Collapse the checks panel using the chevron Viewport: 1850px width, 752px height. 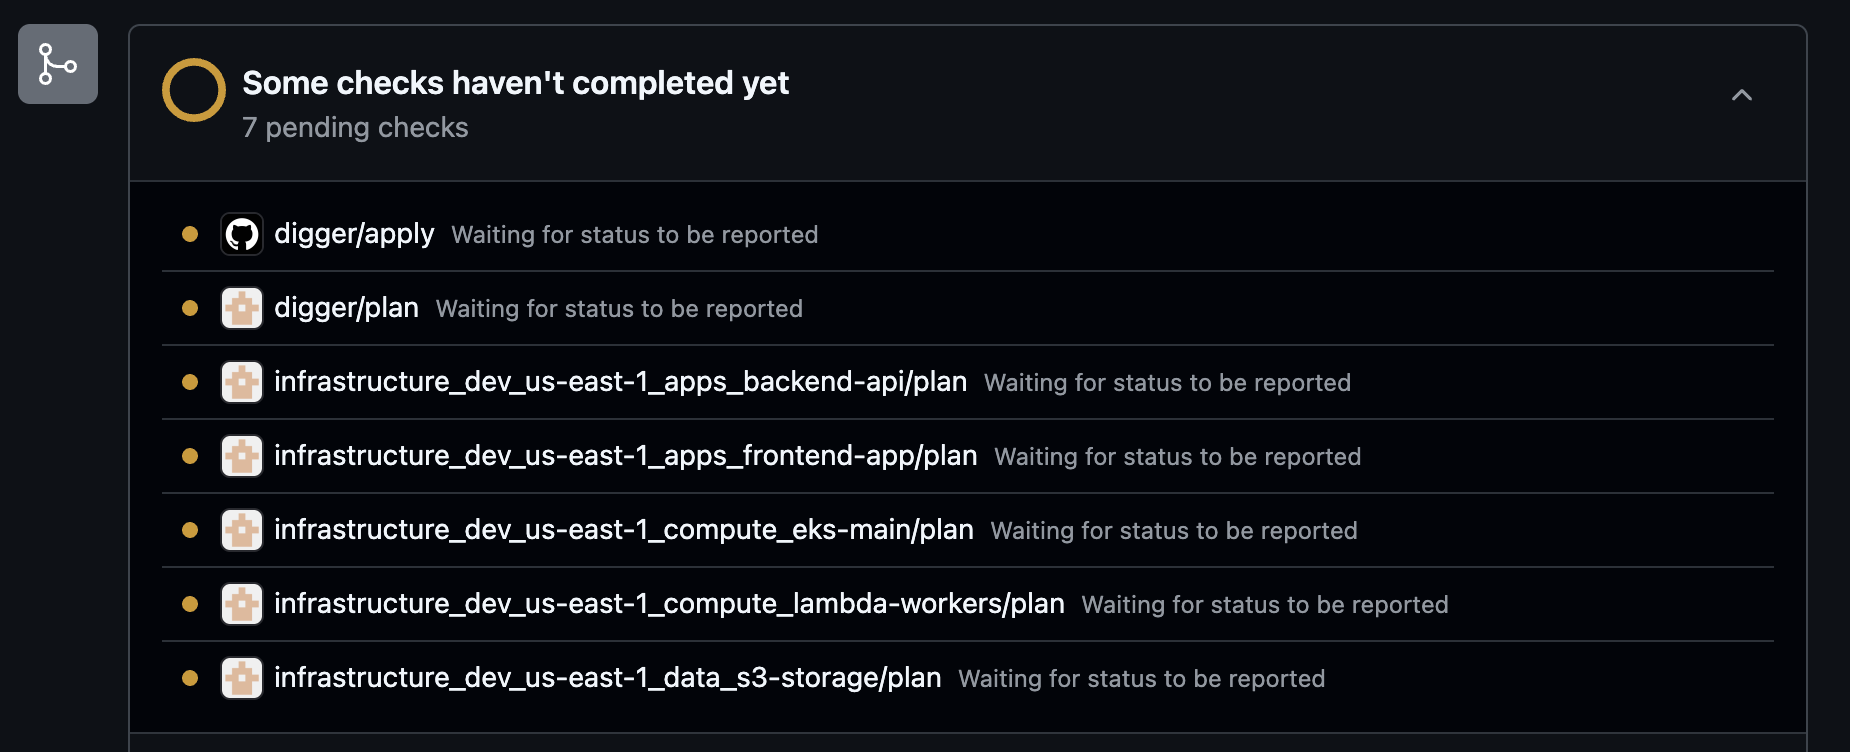1743,96
